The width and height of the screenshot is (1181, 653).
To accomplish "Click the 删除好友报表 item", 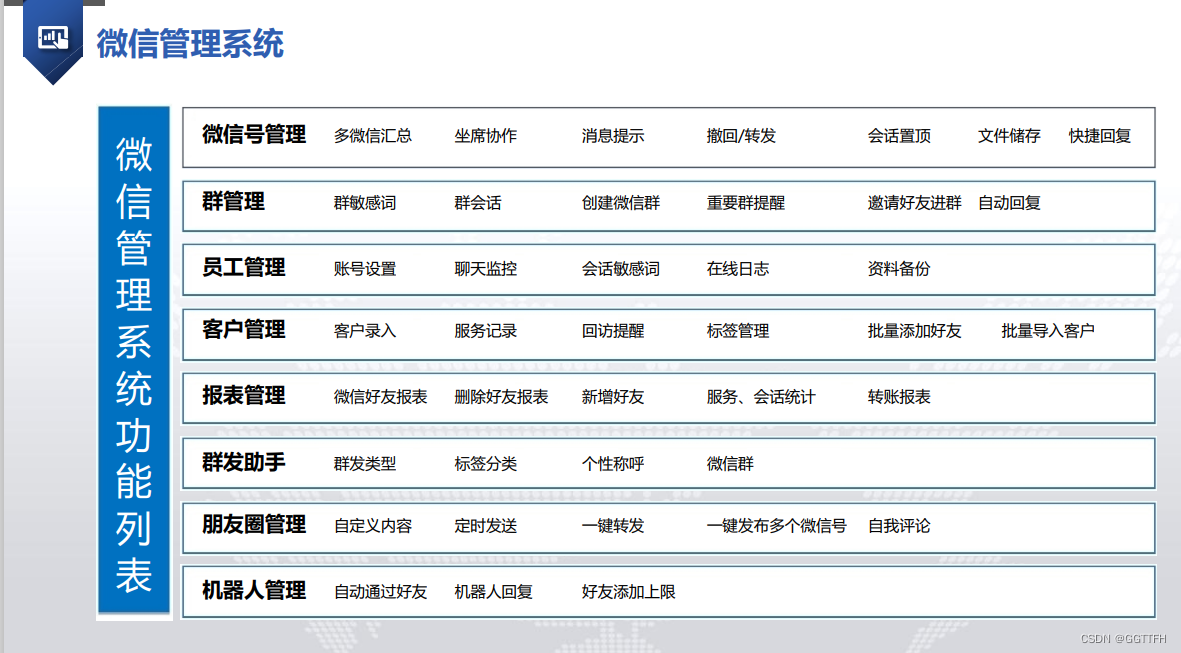I will [501, 397].
